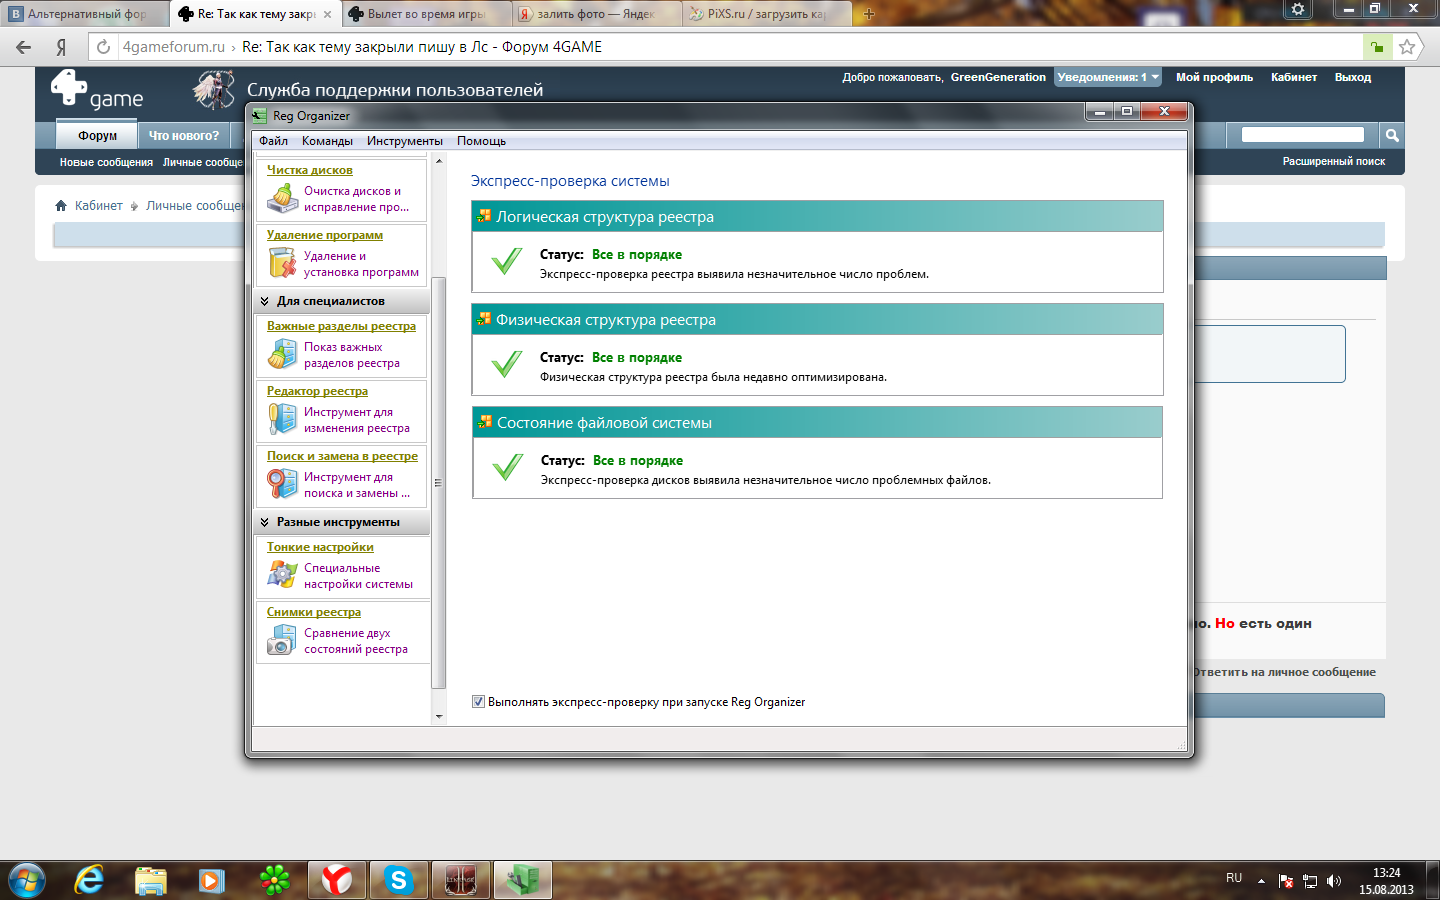Open Windows Media Player from taskbar
Viewport: 1440px width, 900px height.
click(212, 880)
